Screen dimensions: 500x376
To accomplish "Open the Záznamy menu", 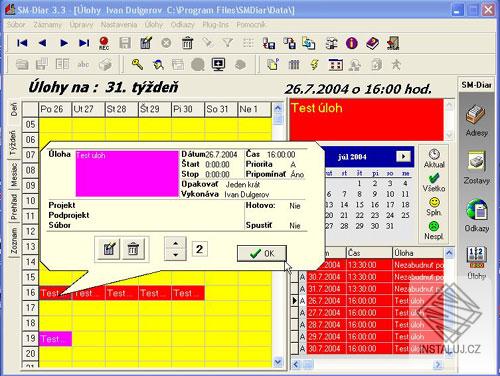I will 47,25.
